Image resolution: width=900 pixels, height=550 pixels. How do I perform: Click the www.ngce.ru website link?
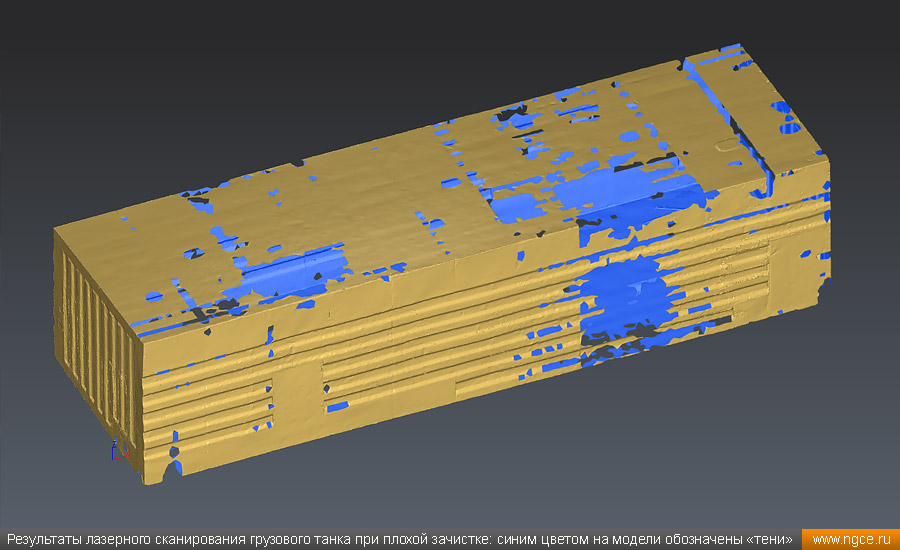(852, 540)
